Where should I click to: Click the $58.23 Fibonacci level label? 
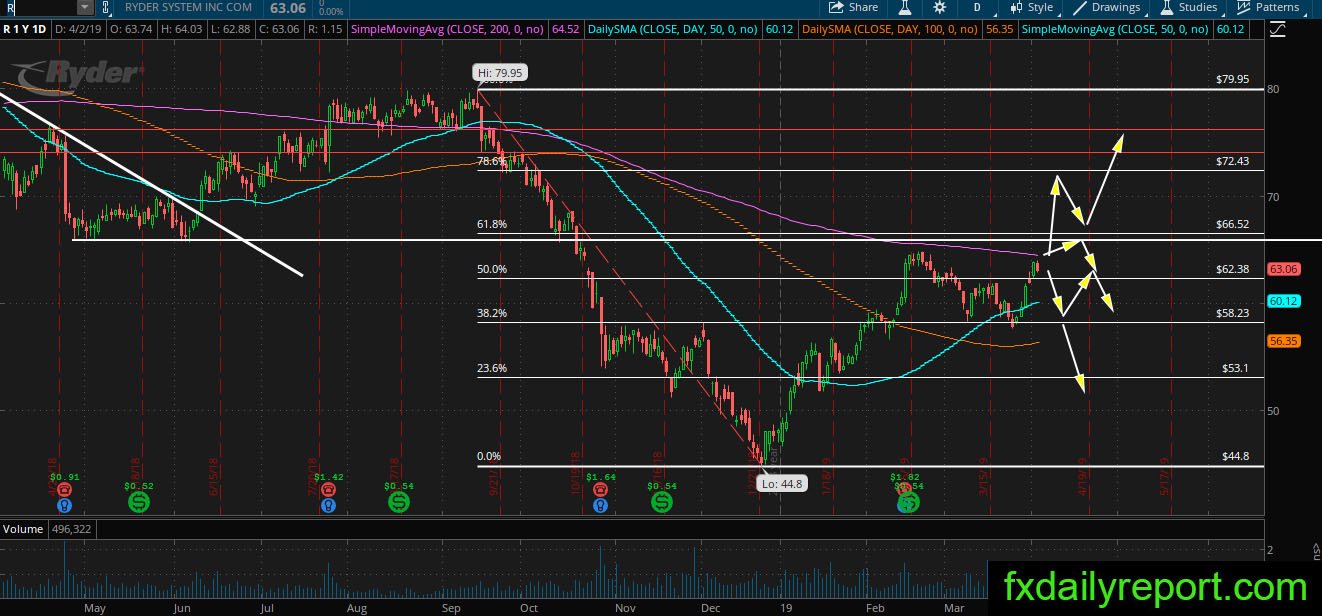point(1233,313)
